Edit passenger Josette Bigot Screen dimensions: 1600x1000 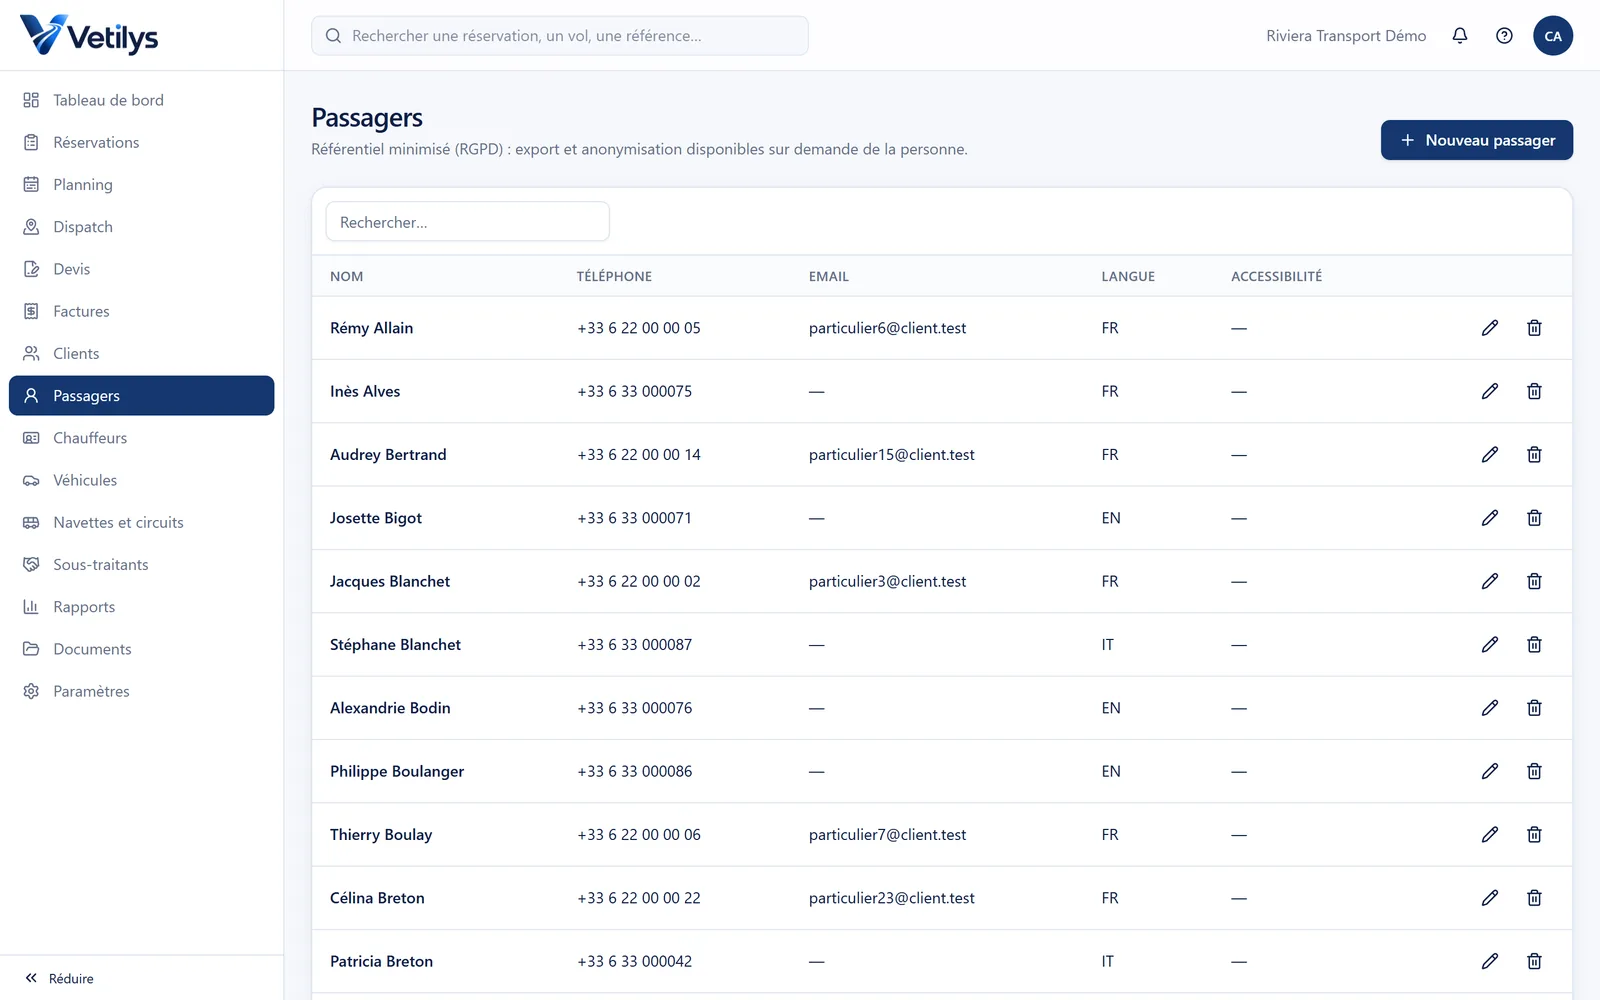pos(1490,518)
